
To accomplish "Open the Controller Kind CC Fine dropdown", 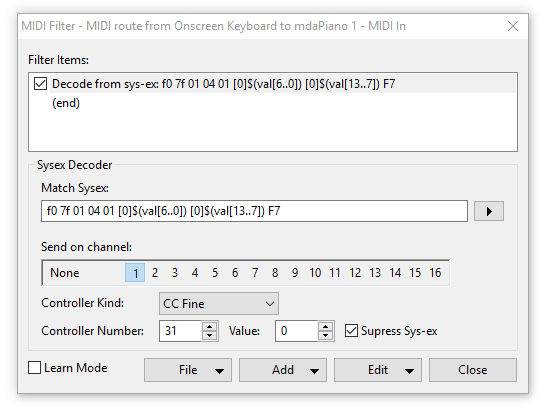I will pyautogui.click(x=219, y=303).
